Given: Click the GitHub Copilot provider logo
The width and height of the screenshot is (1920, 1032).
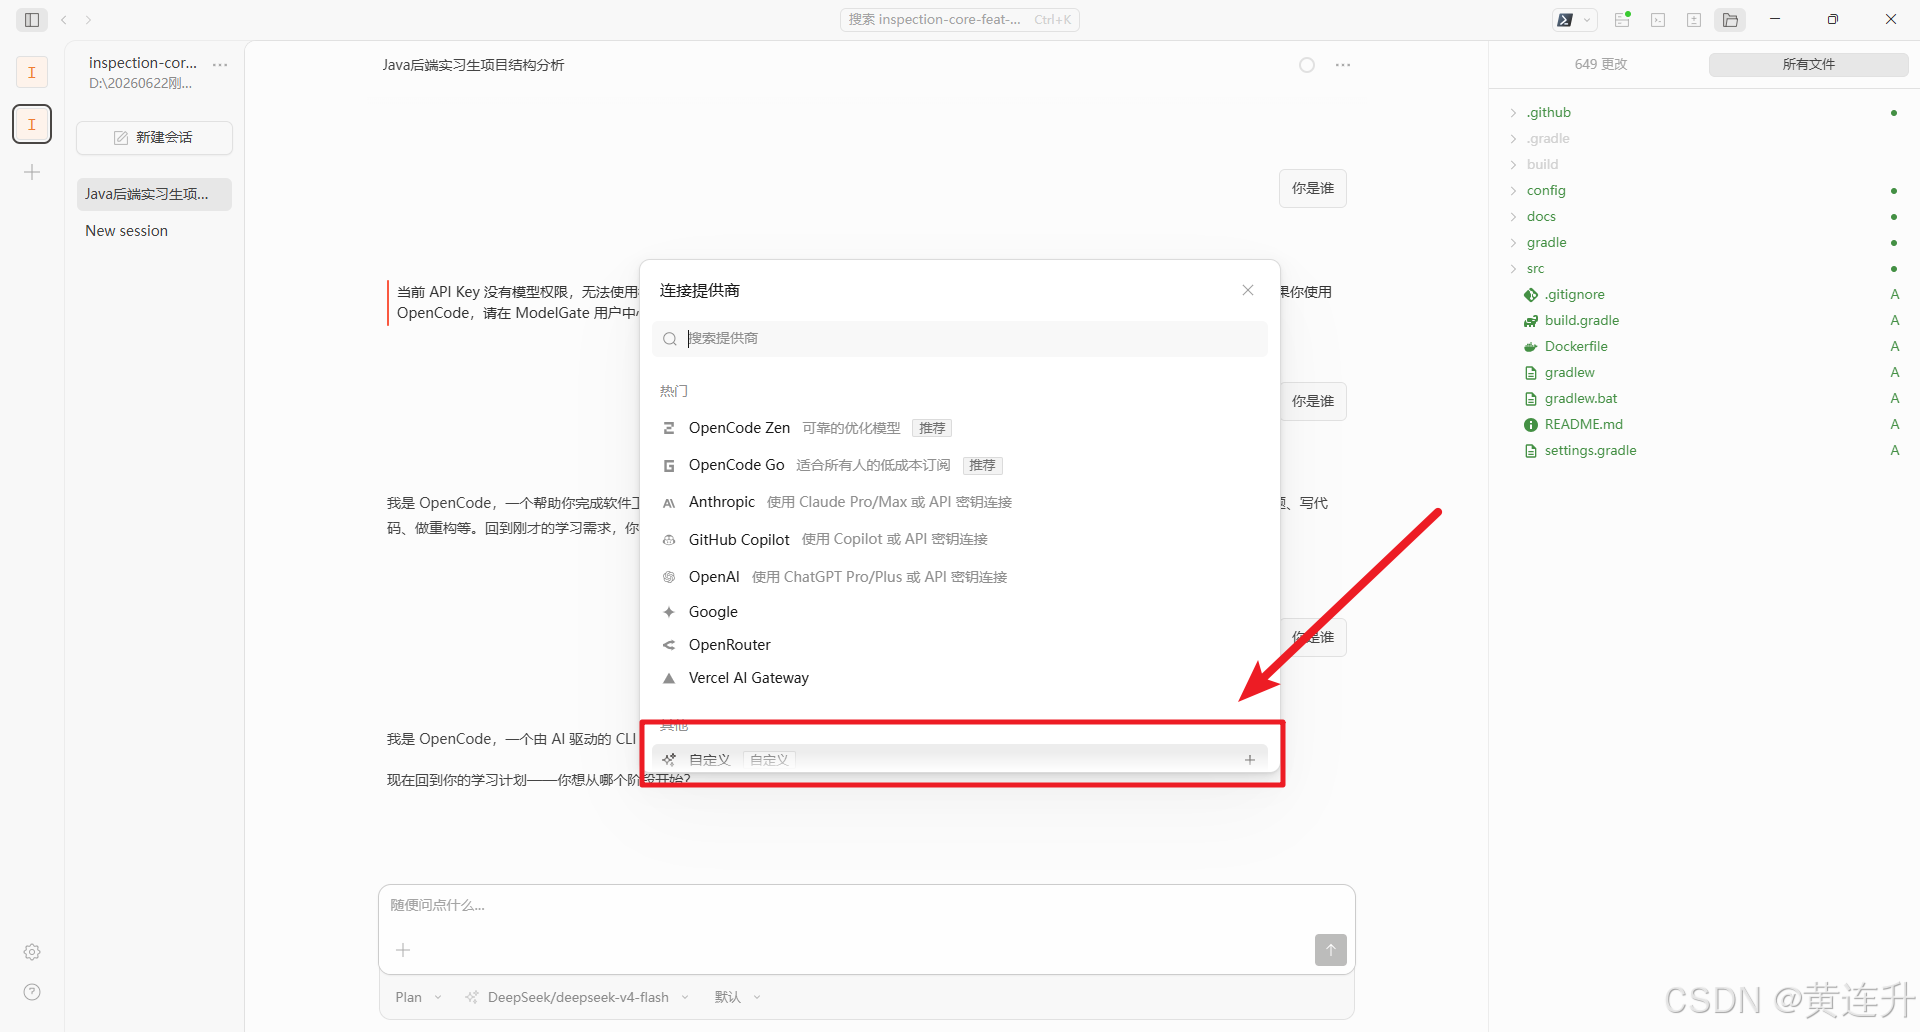Looking at the screenshot, I should 669,540.
